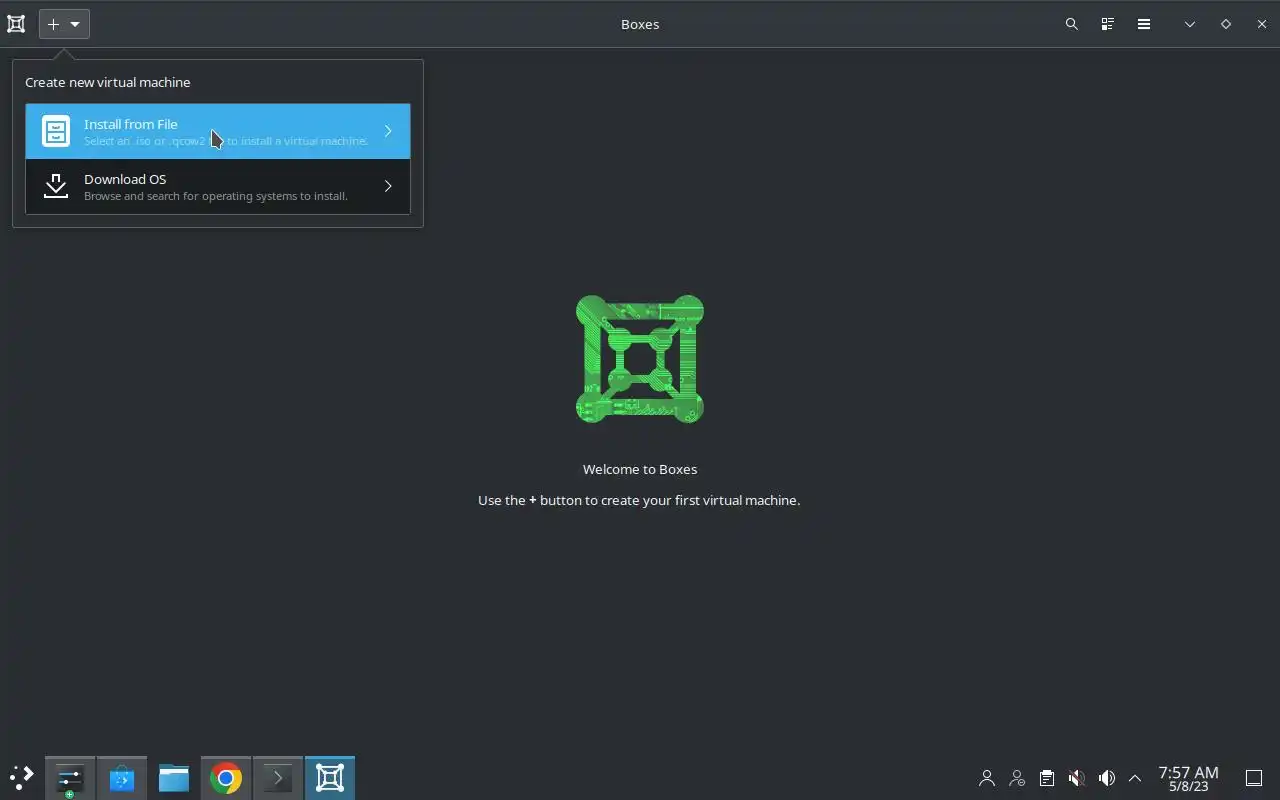This screenshot has height=800, width=1280.
Task: Expand hidden system tray icons arrow
Action: tap(1135, 778)
